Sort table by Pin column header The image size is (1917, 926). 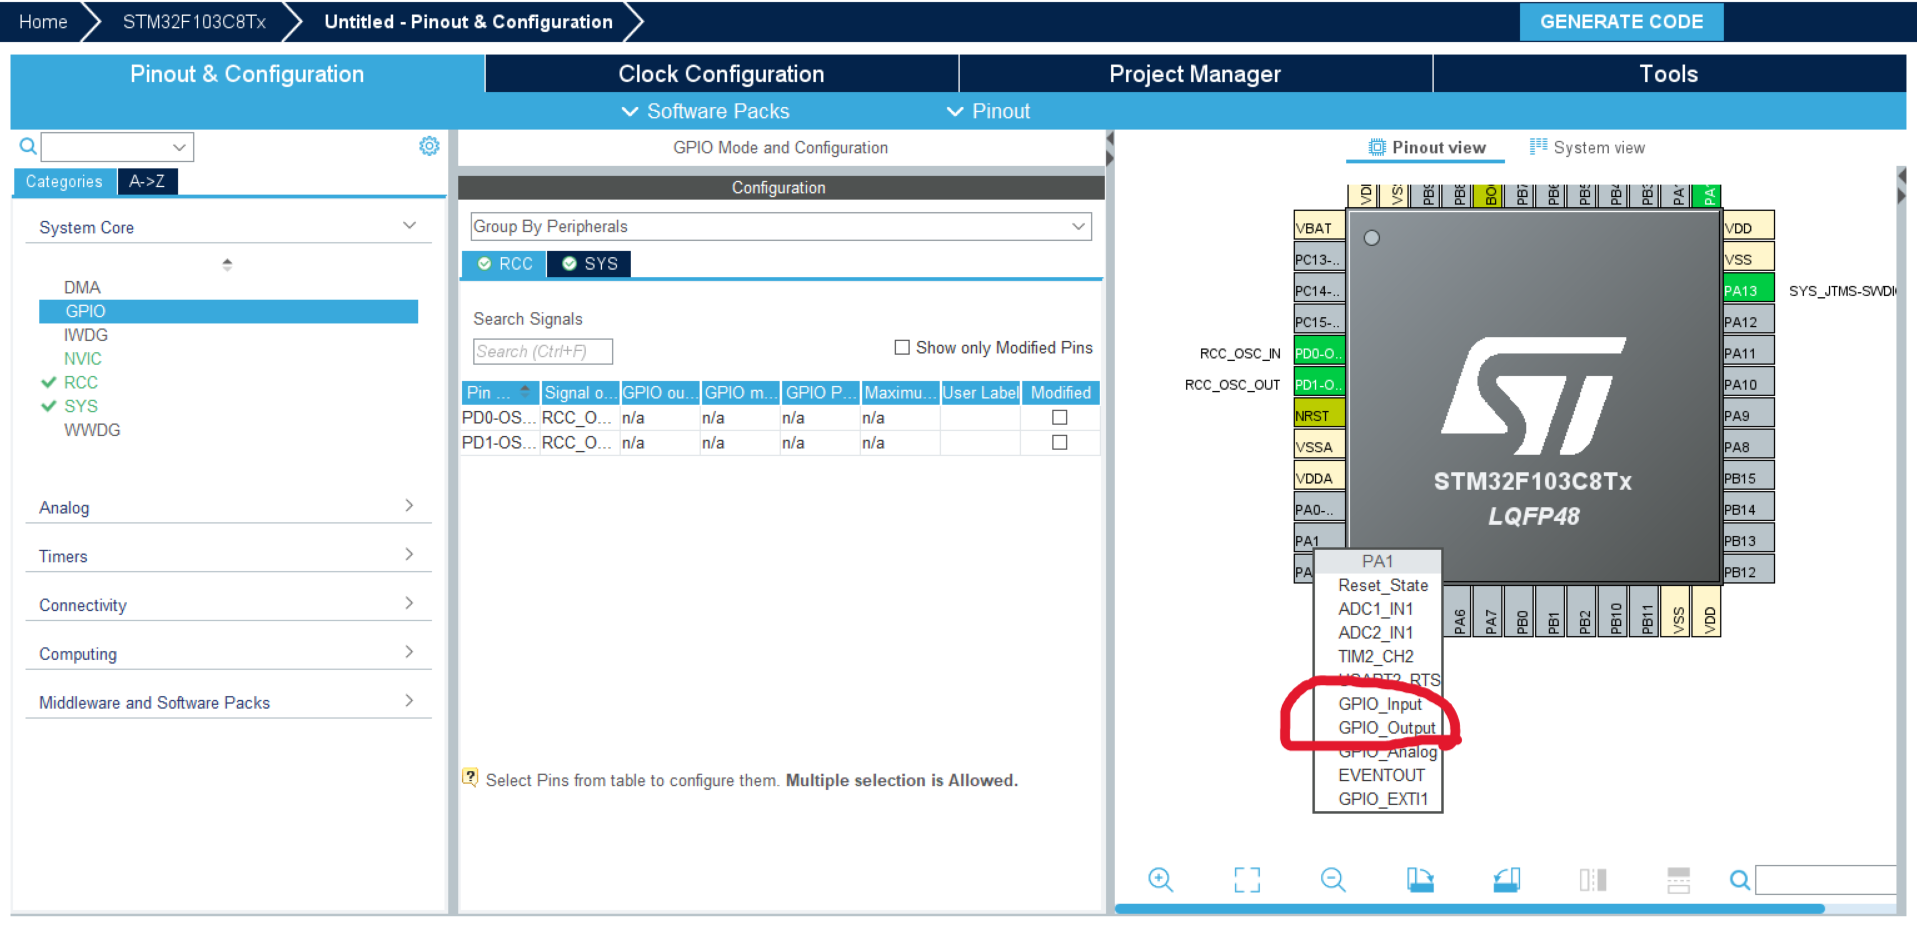point(499,393)
